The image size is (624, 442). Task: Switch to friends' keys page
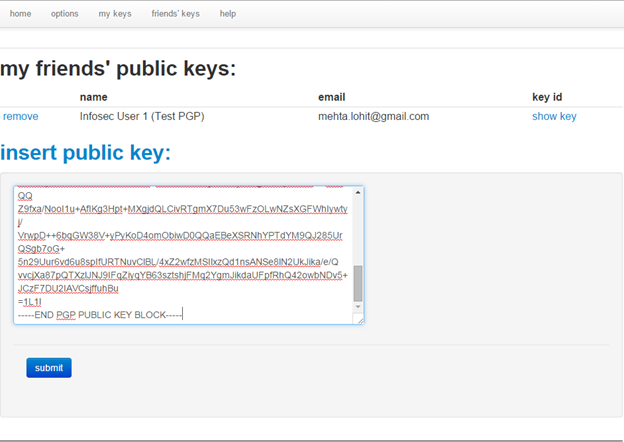175,14
